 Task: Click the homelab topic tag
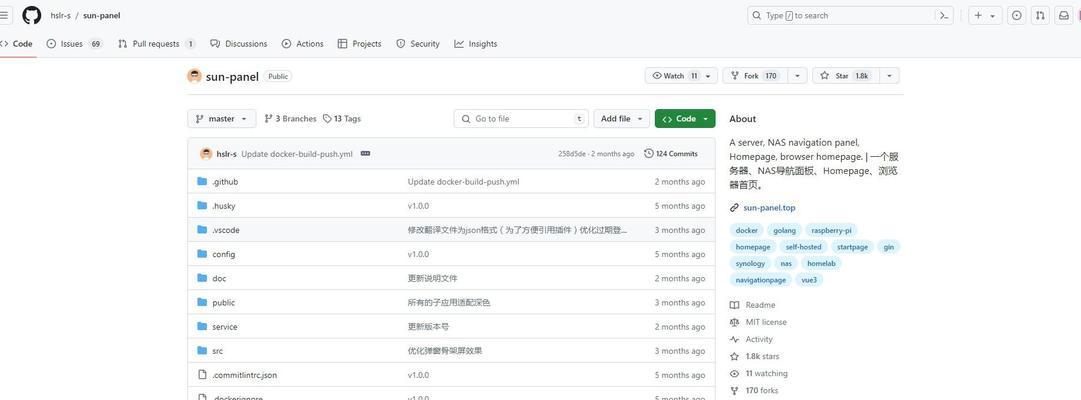click(x=821, y=263)
